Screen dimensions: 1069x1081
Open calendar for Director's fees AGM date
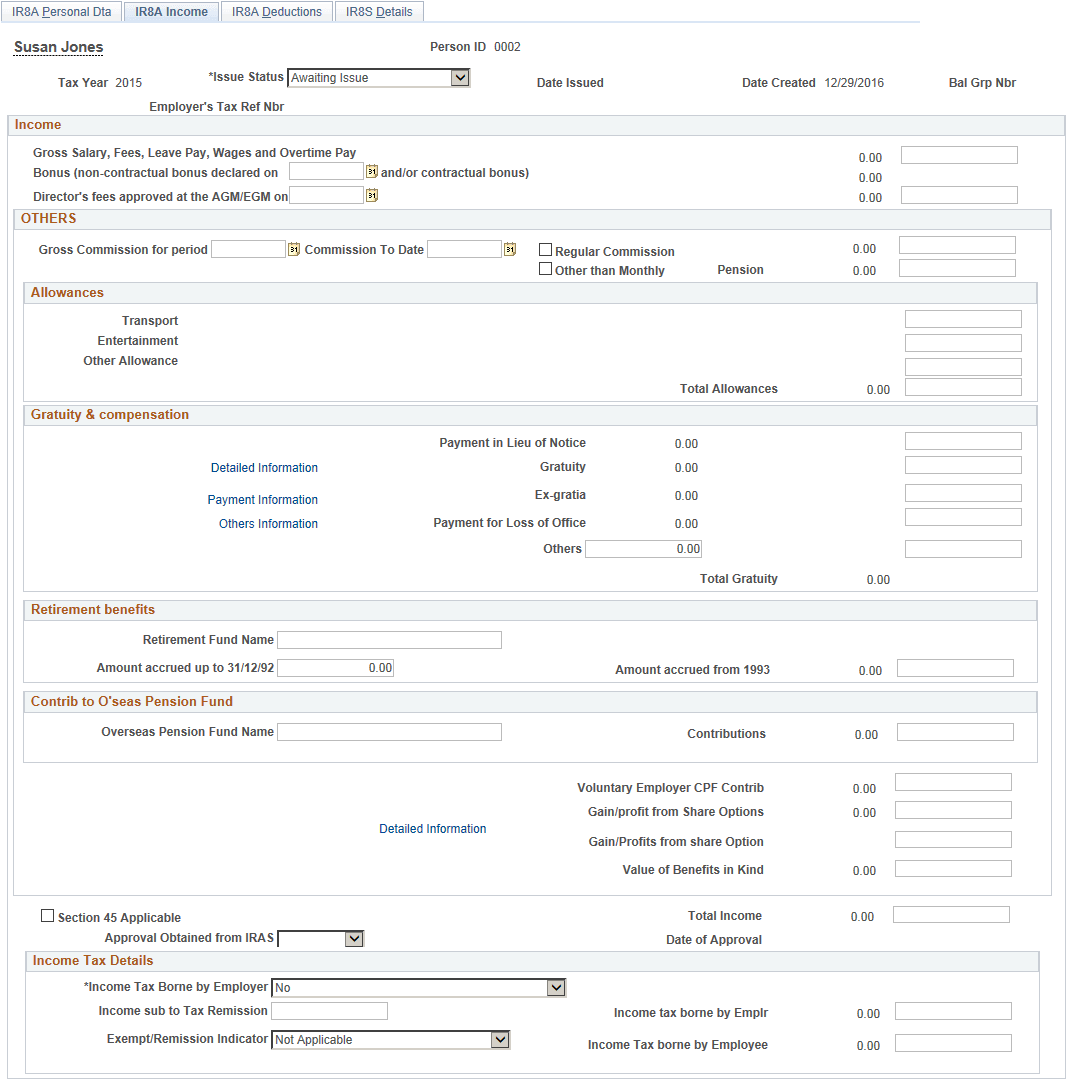[371, 194]
